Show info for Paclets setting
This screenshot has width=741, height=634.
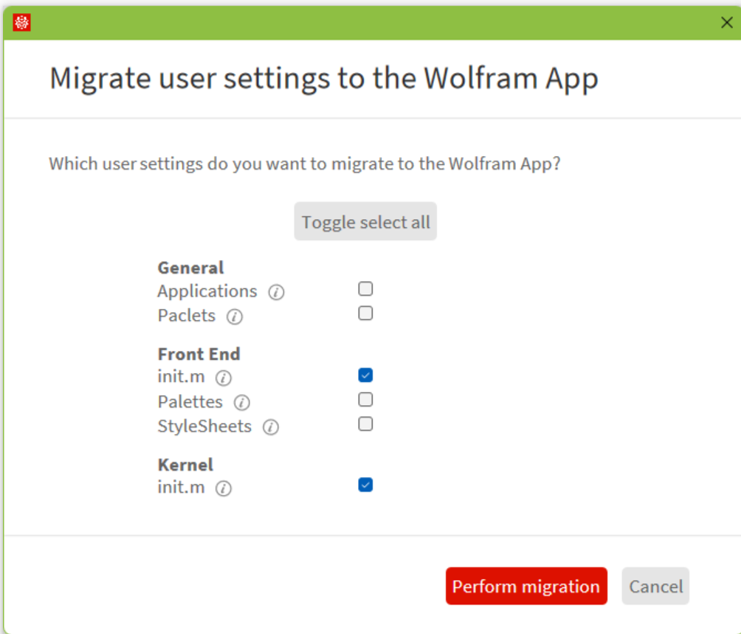(234, 317)
